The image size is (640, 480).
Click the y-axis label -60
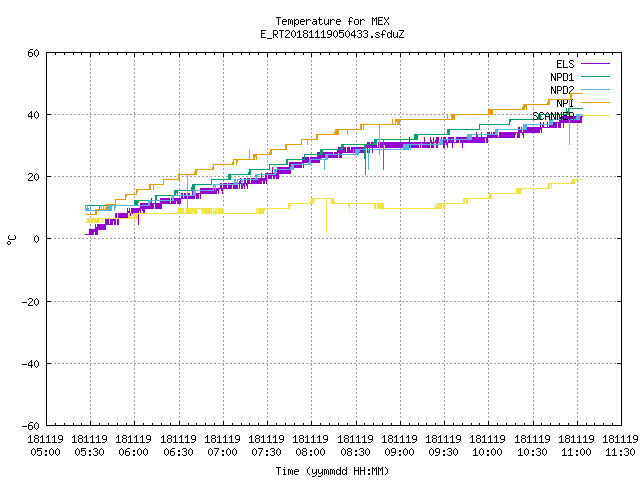coord(30,426)
